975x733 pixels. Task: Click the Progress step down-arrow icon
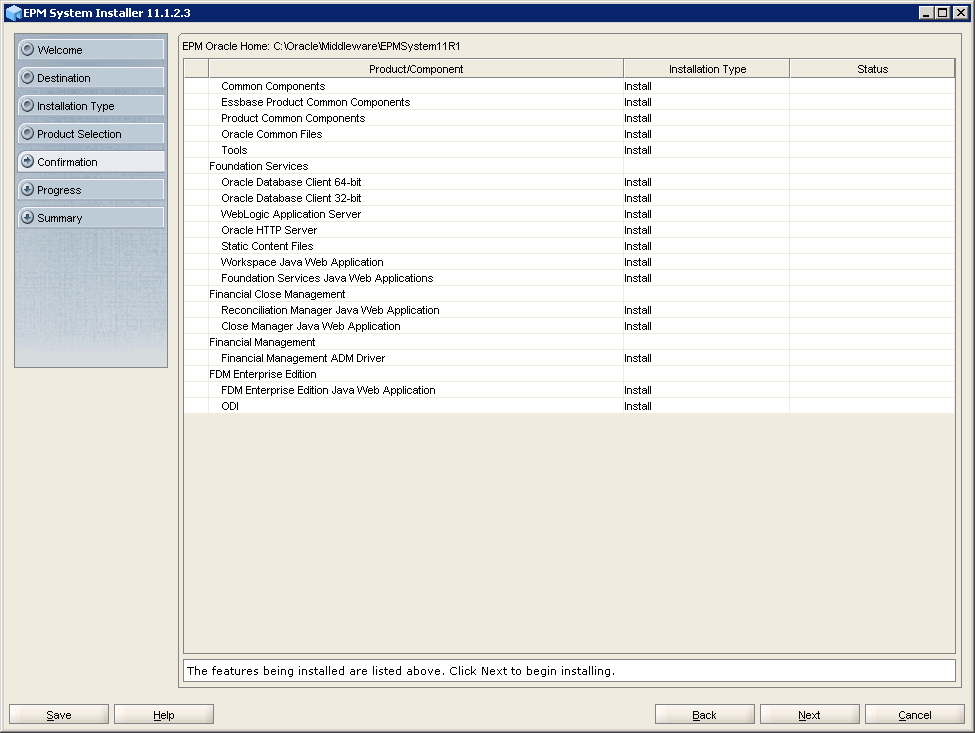coord(27,189)
